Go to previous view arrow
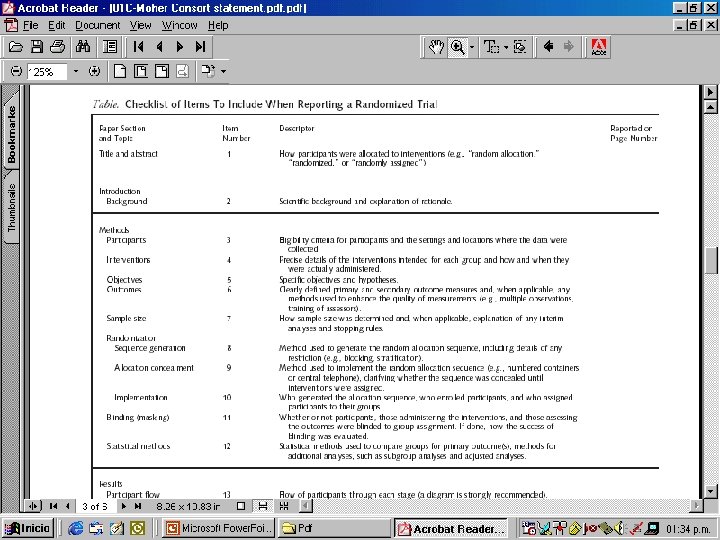Screen dimensions: 720x540 pyautogui.click(x=548, y=46)
